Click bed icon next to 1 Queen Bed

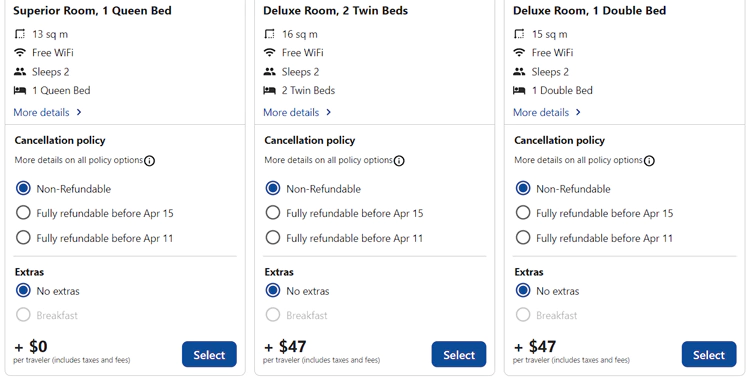coord(20,90)
